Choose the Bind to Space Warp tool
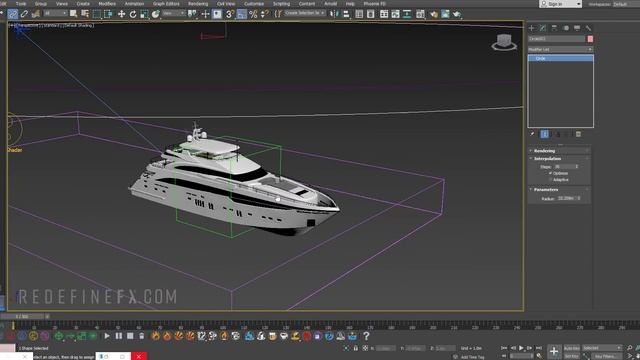The height and width of the screenshot is (360, 640). (36, 14)
